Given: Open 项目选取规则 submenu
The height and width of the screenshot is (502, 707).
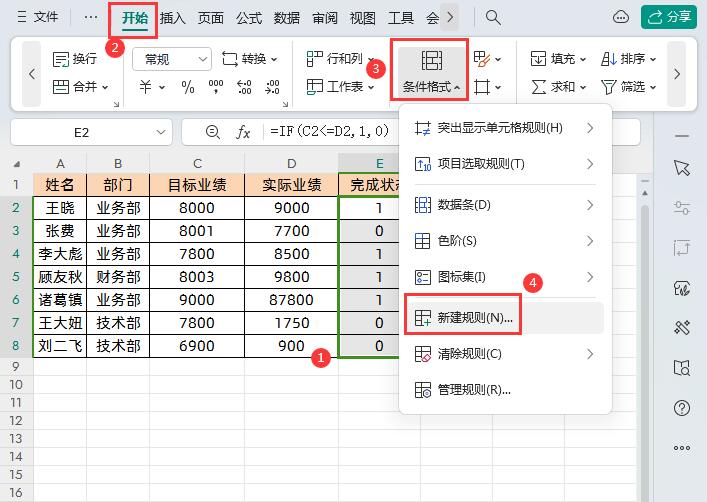Looking at the screenshot, I should point(505,164).
